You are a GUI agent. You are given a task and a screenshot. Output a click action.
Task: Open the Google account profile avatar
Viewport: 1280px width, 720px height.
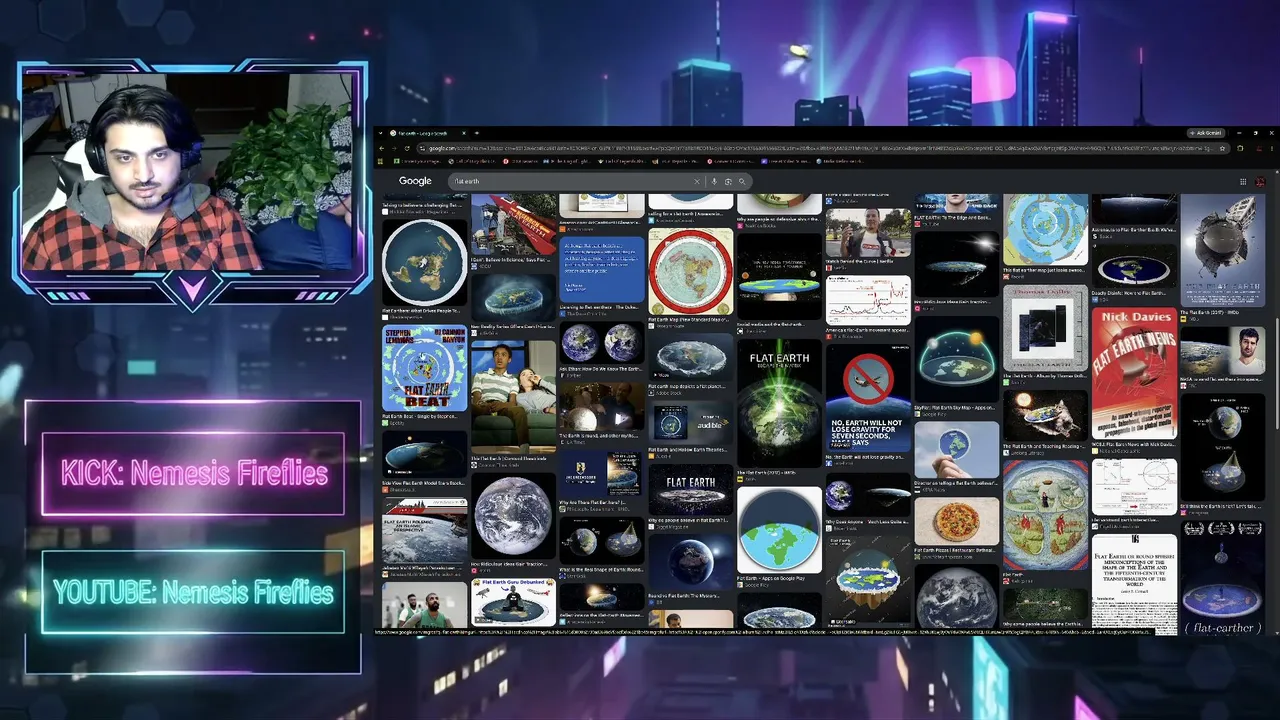[1261, 181]
